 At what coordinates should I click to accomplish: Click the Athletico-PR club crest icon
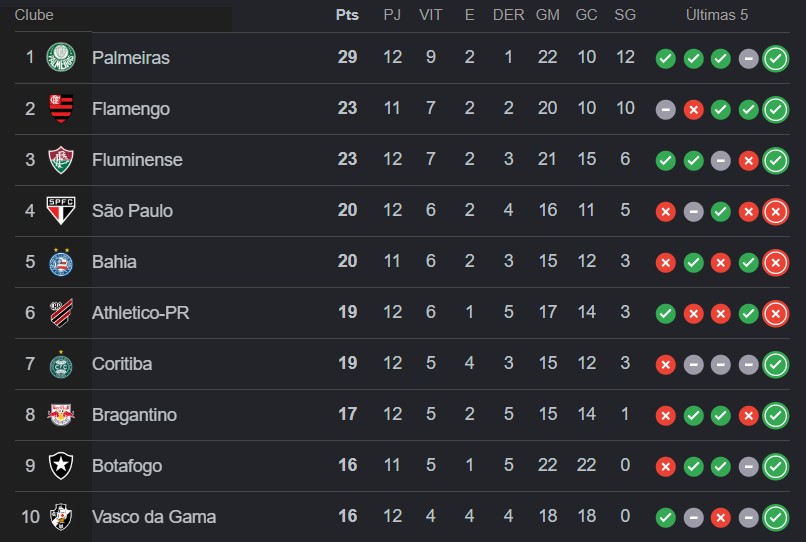pos(61,313)
